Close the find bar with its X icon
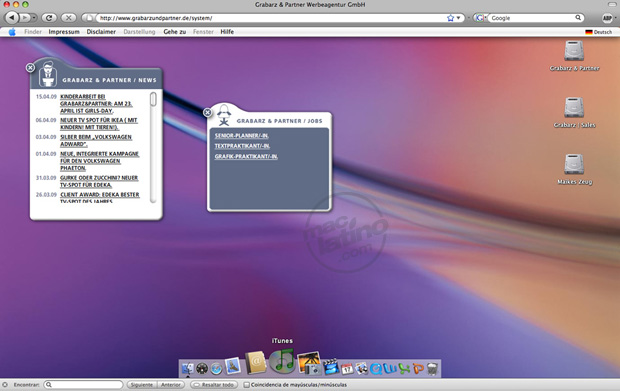This screenshot has width=620, height=391. click(x=5, y=384)
